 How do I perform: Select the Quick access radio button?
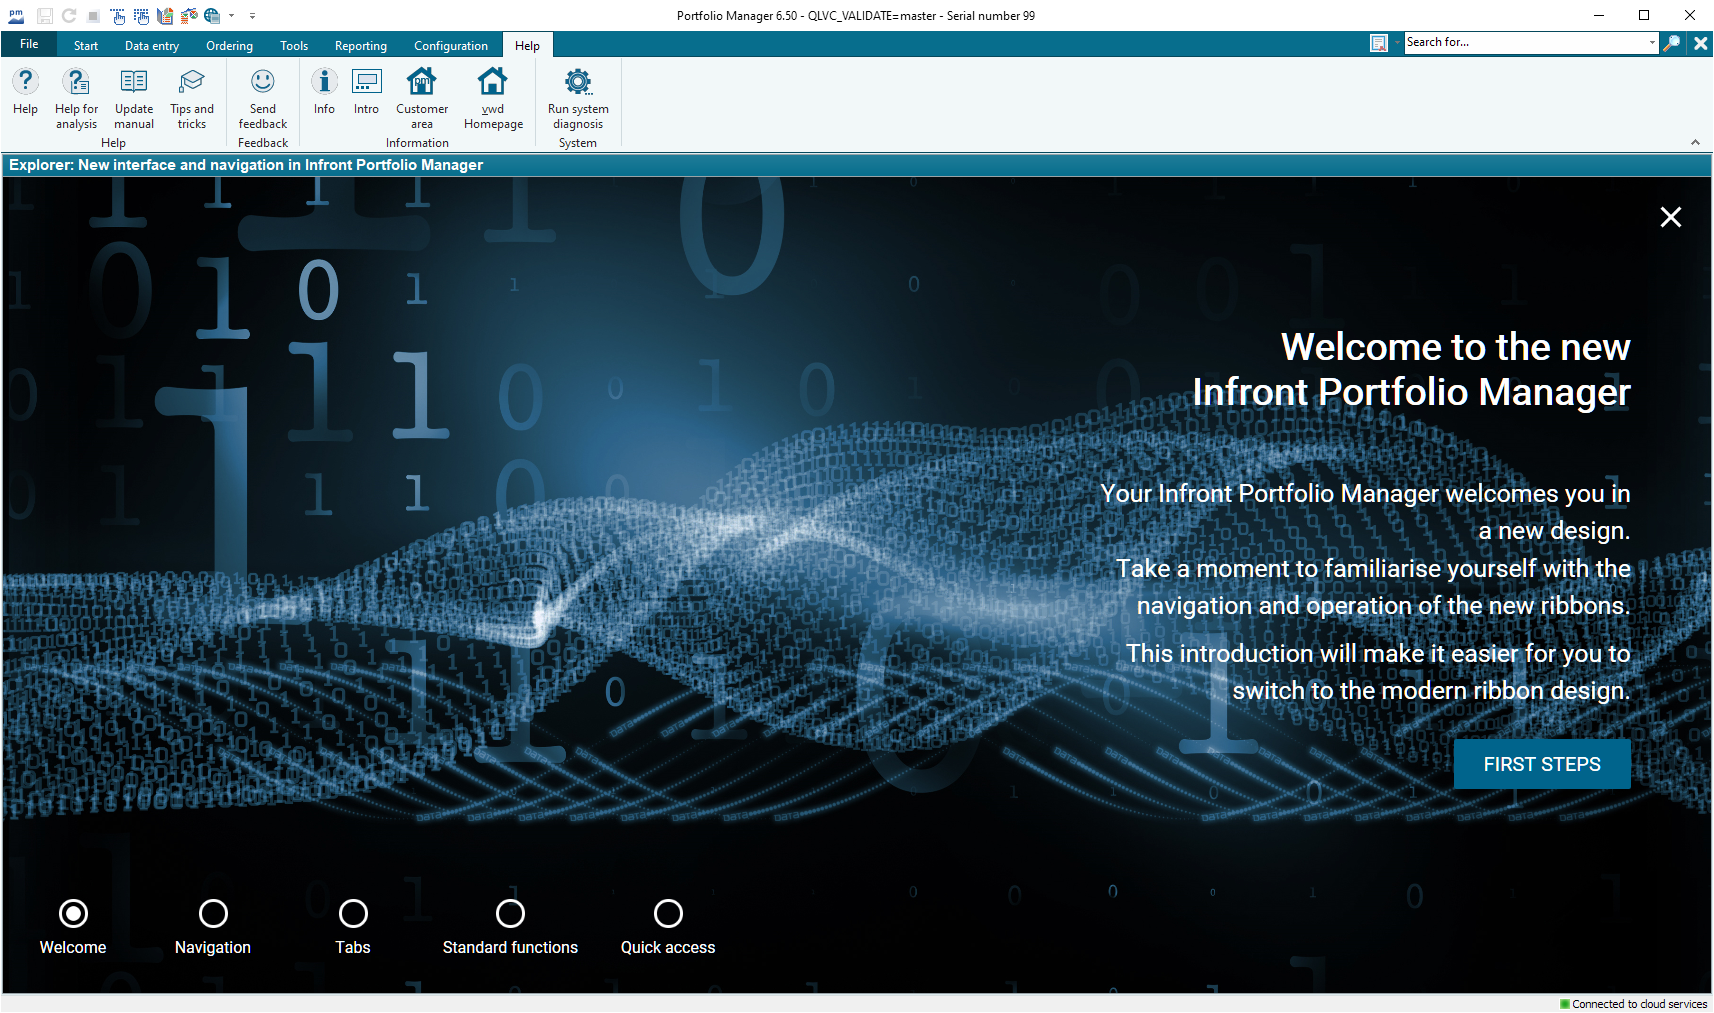click(668, 913)
